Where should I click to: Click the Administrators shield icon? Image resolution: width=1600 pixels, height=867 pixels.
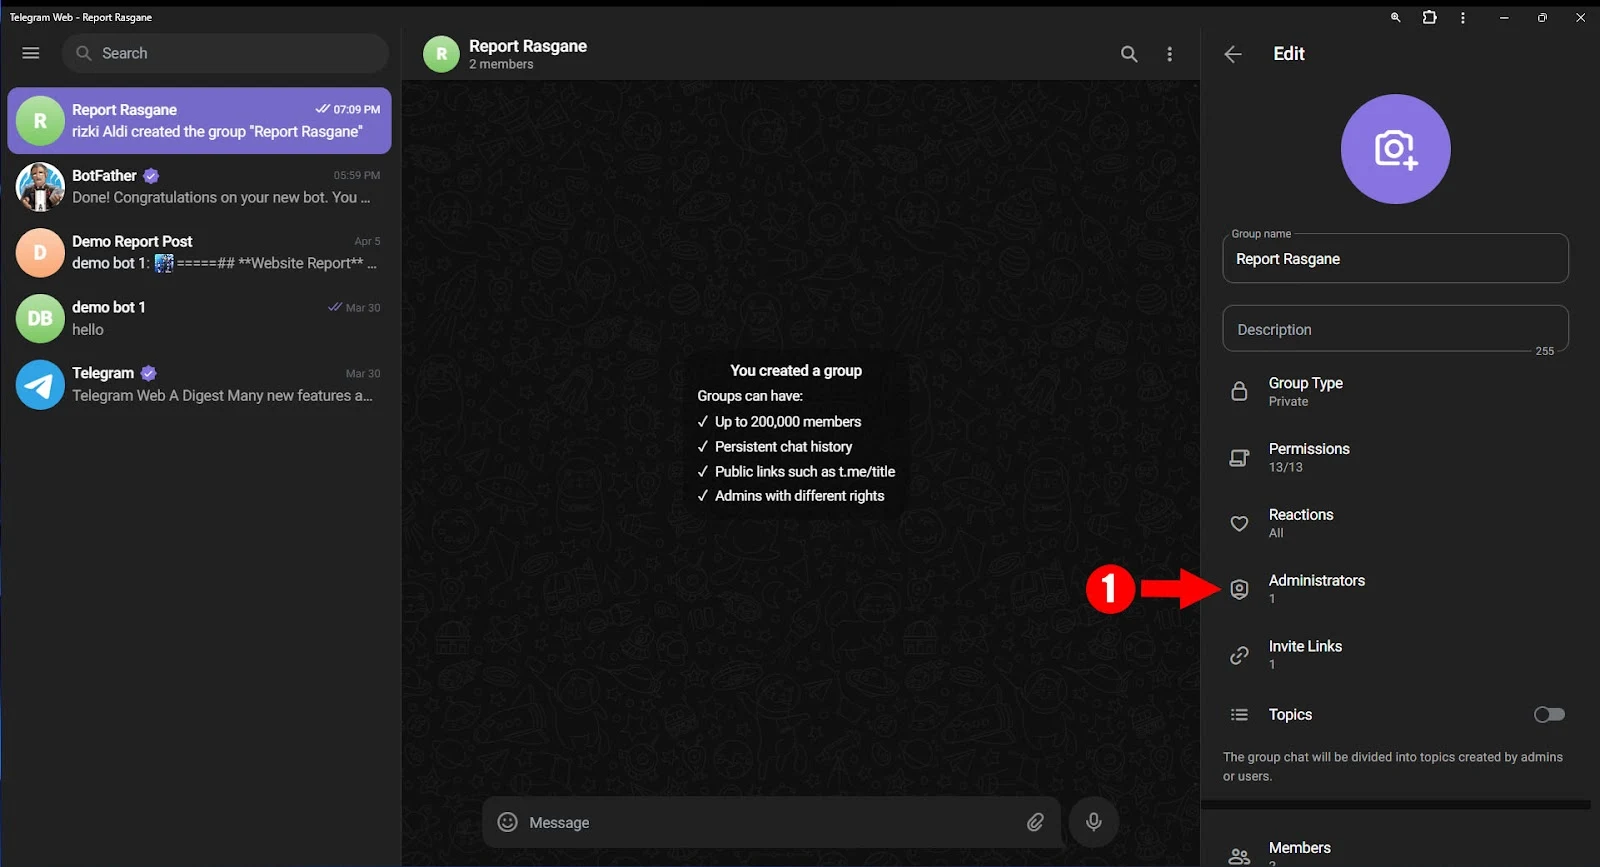[1239, 589]
